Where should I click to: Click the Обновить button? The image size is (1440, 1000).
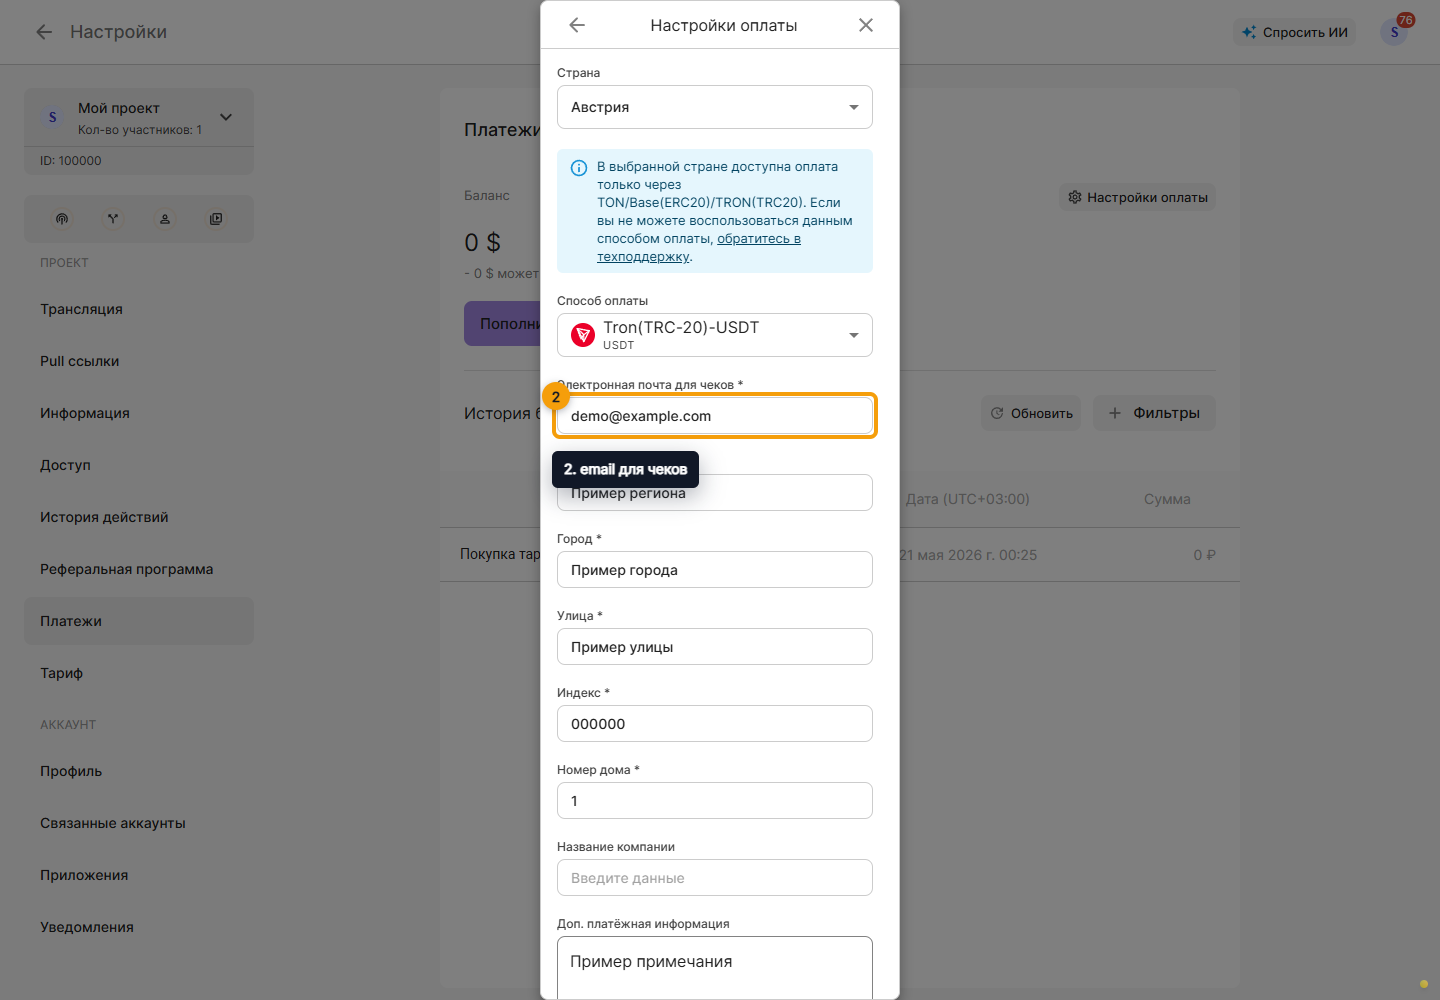click(x=1031, y=413)
